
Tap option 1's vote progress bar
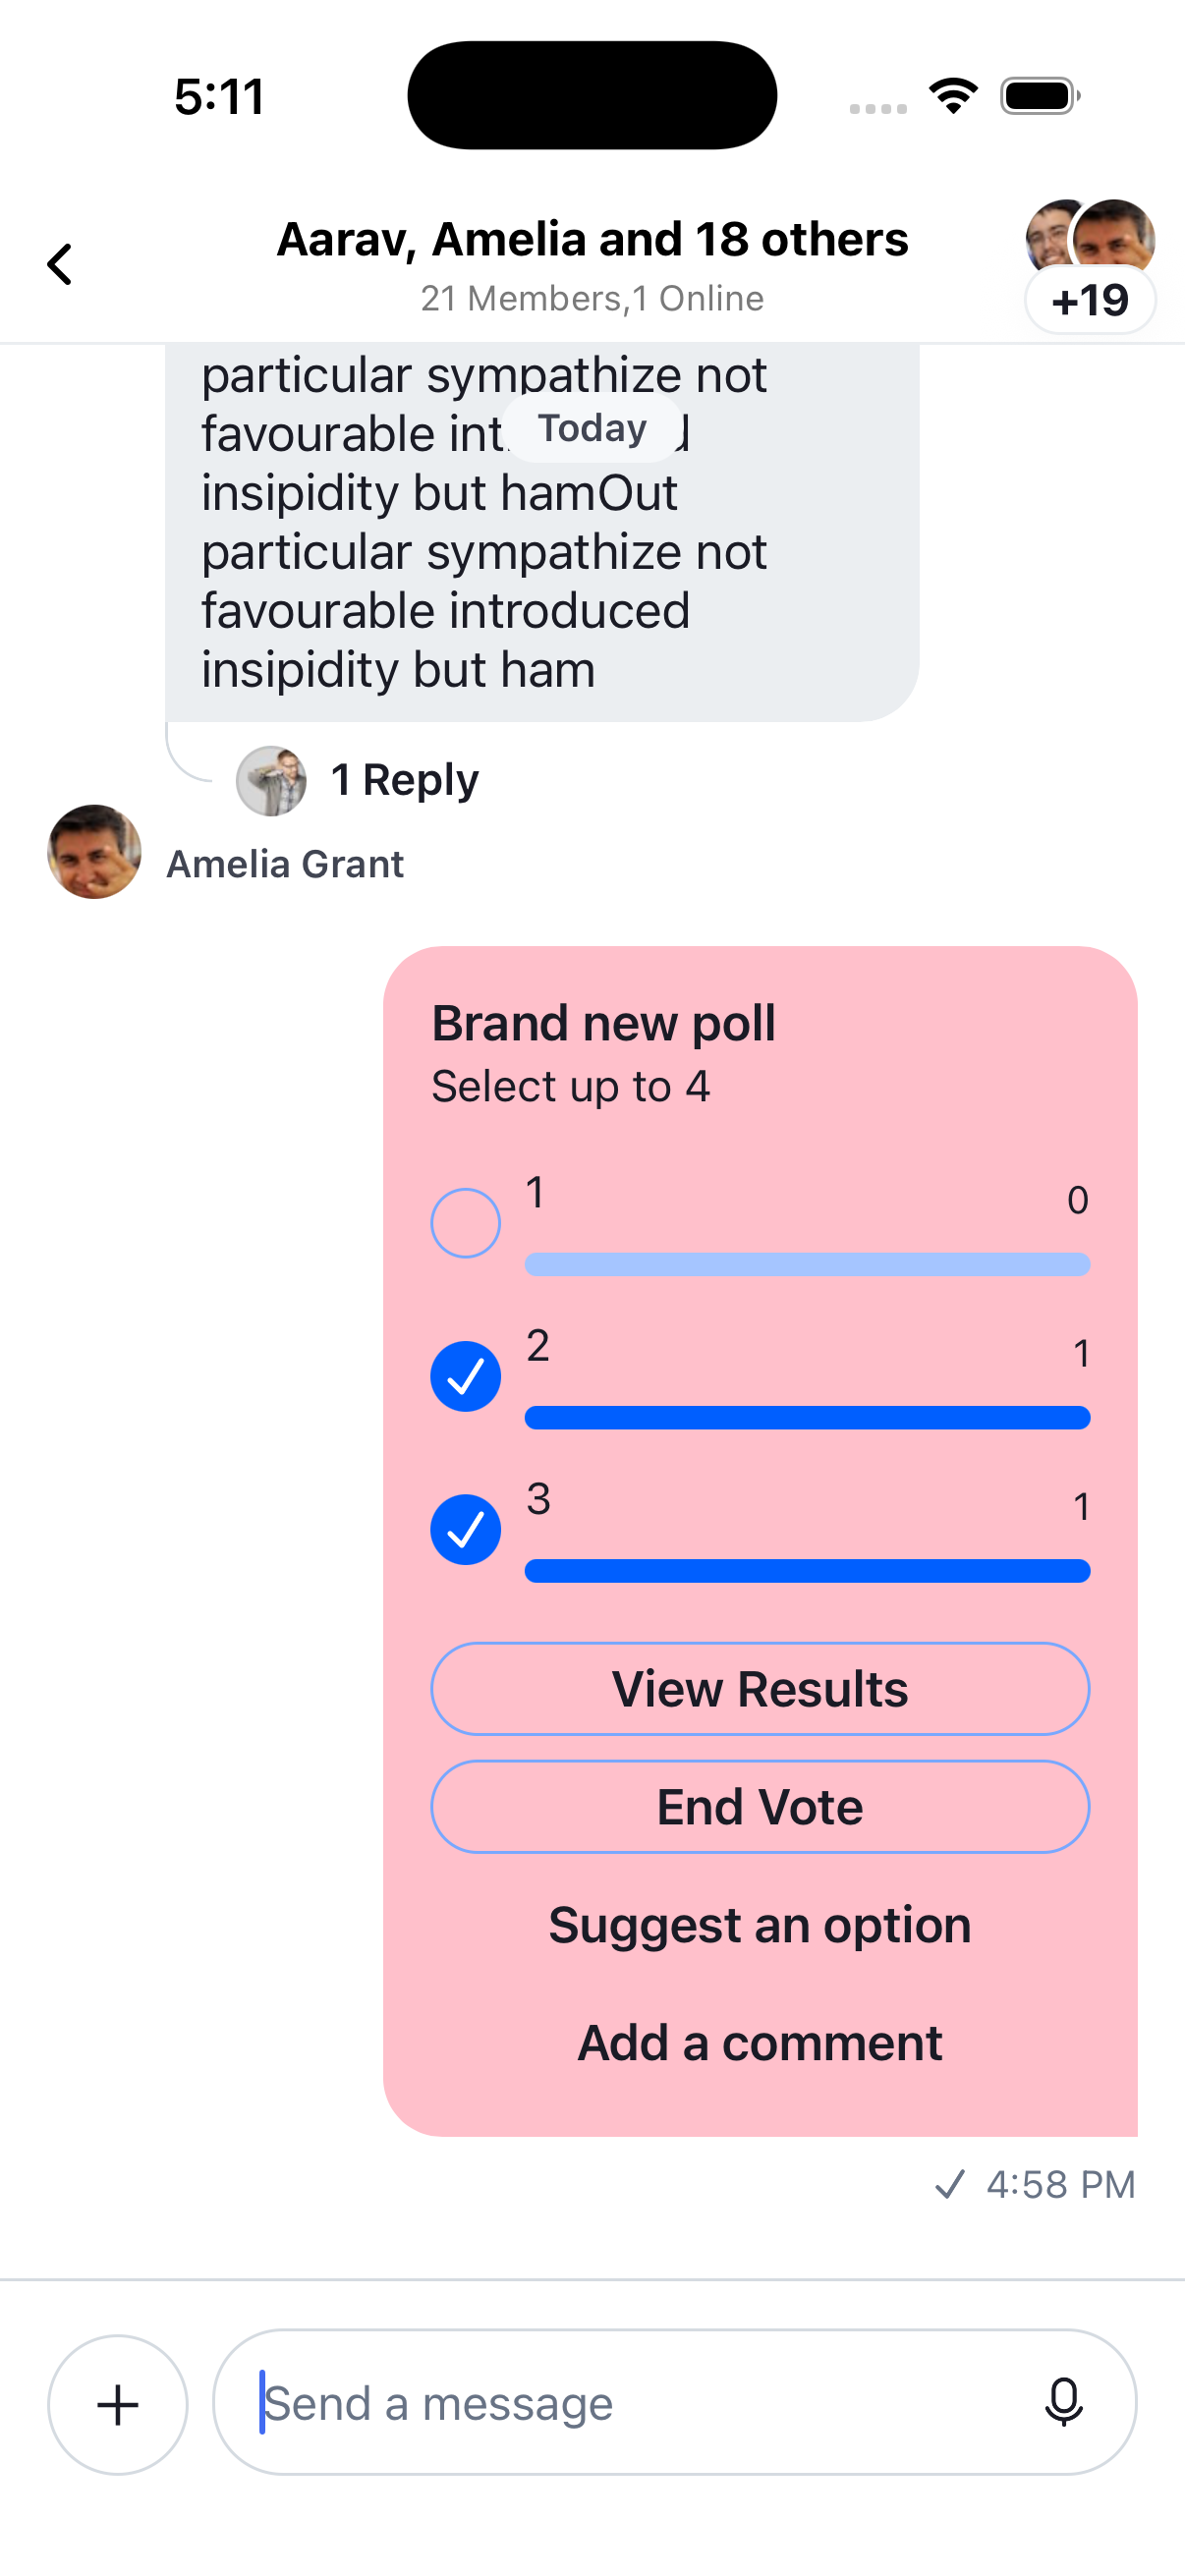808,1264
